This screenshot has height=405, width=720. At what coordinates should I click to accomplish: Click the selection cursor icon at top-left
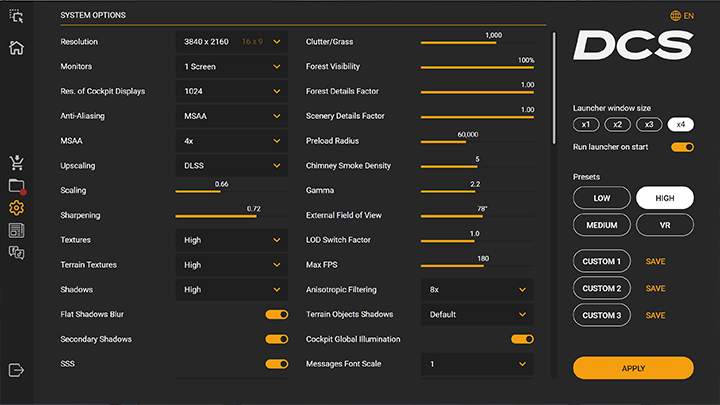[16, 14]
